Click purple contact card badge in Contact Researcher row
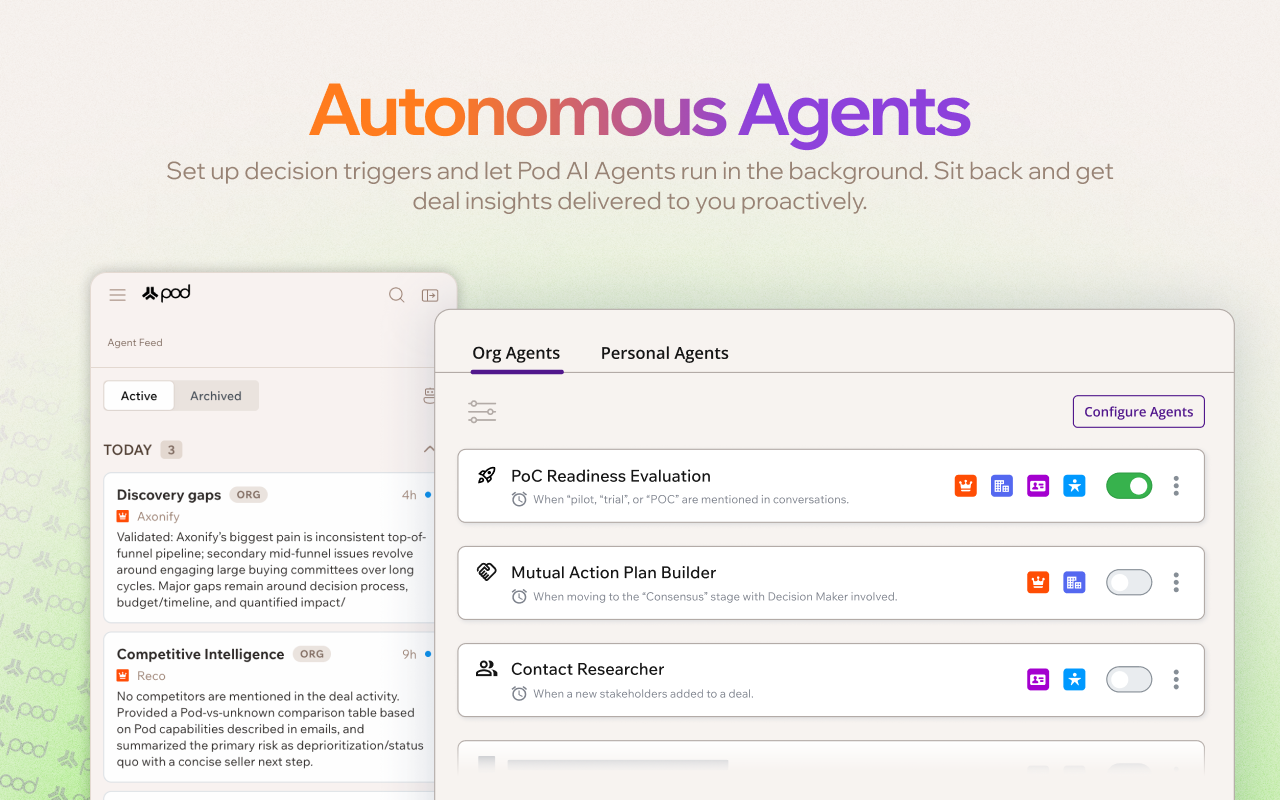 point(1038,679)
